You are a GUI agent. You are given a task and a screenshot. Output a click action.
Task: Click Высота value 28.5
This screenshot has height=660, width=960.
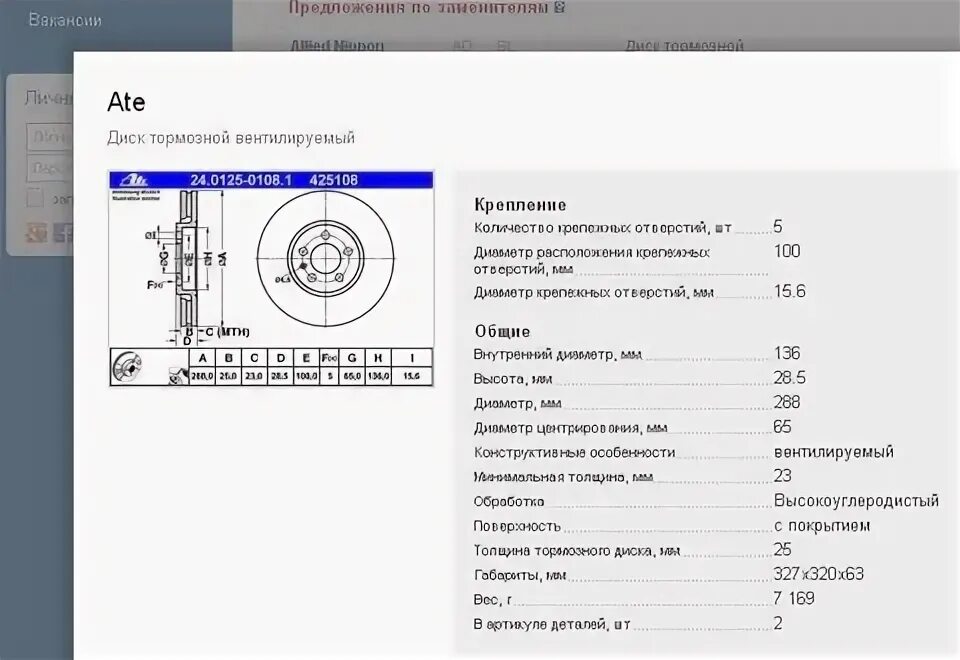(x=790, y=378)
